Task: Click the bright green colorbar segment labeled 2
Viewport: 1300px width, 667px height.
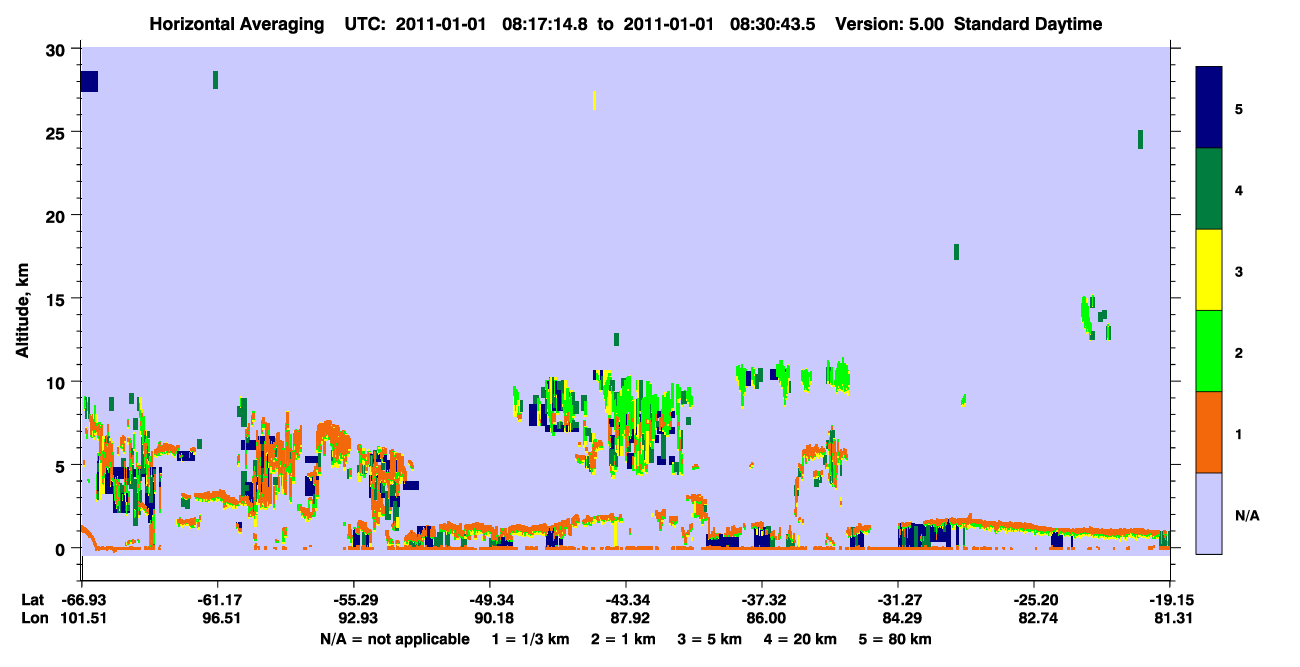Action: 1209,351
